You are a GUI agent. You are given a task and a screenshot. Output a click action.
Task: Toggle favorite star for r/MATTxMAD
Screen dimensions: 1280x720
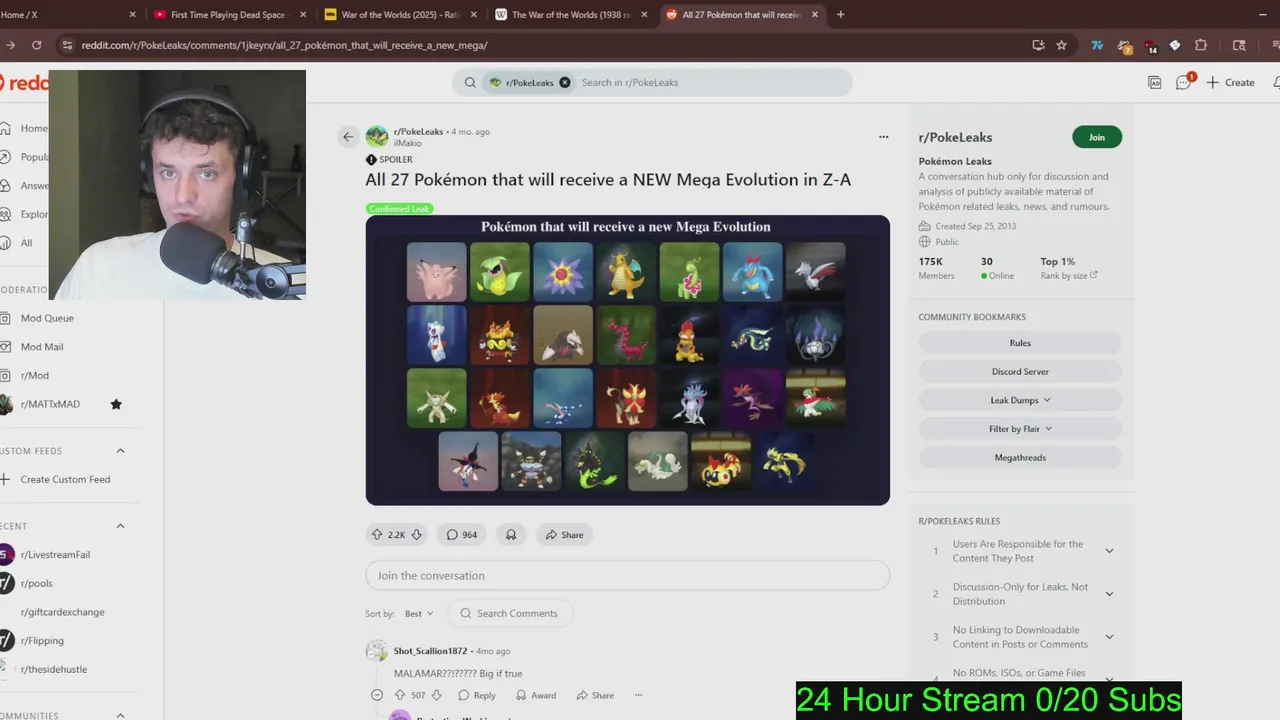tap(116, 404)
